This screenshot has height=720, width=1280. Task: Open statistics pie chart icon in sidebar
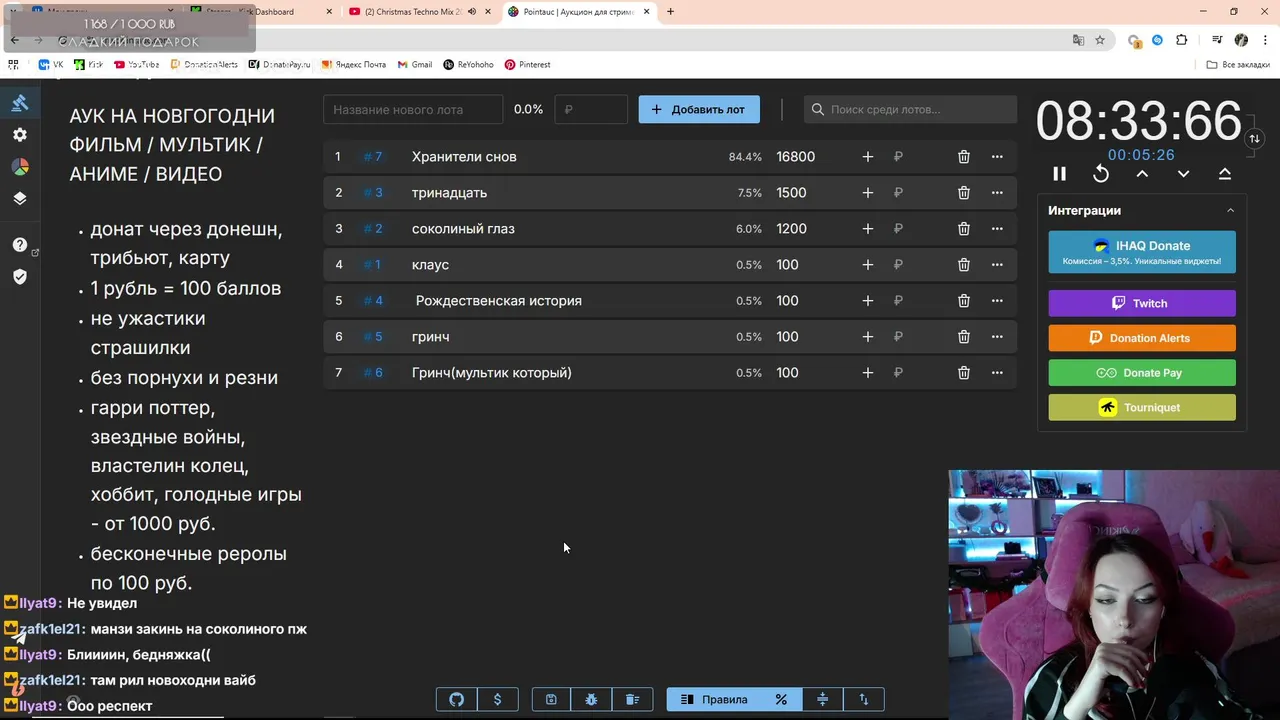tap(20, 167)
